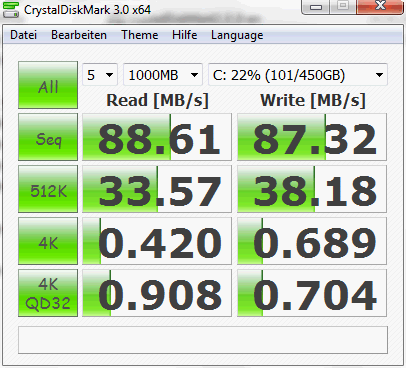
Task: Select the Seq read value 88.61
Action: tap(157, 137)
